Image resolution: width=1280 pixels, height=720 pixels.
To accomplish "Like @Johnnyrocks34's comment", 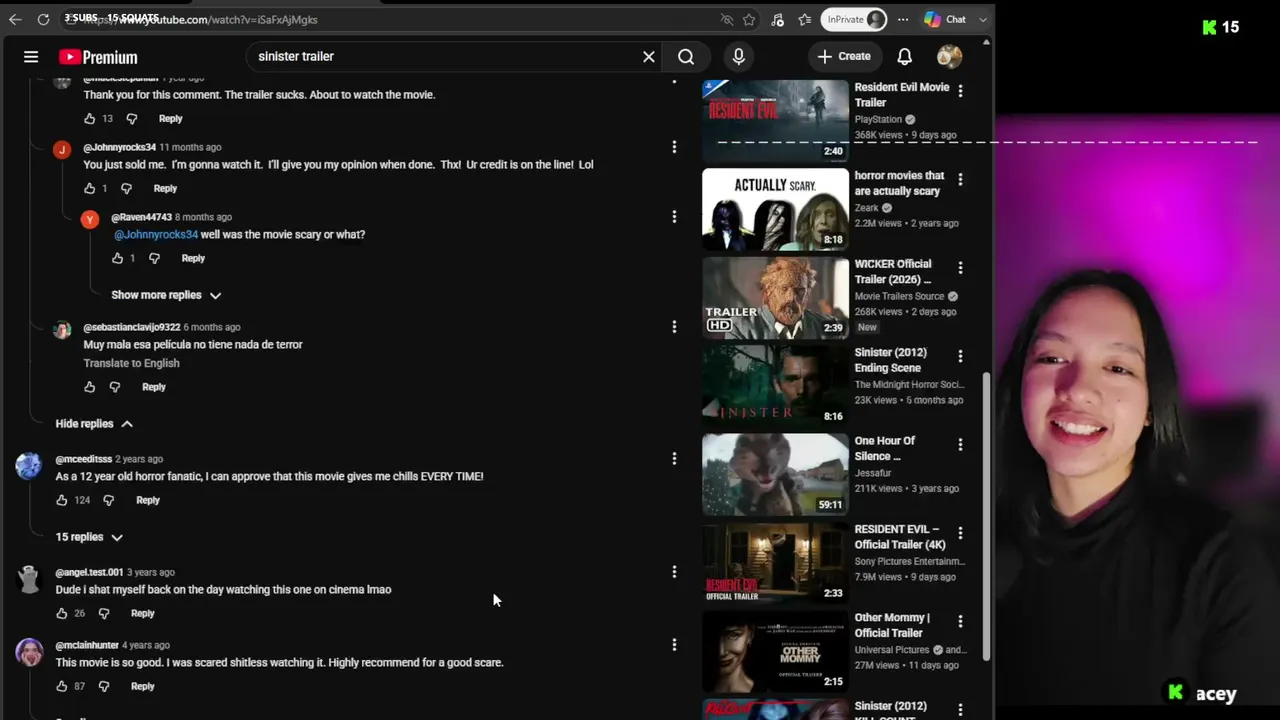I will (x=90, y=188).
